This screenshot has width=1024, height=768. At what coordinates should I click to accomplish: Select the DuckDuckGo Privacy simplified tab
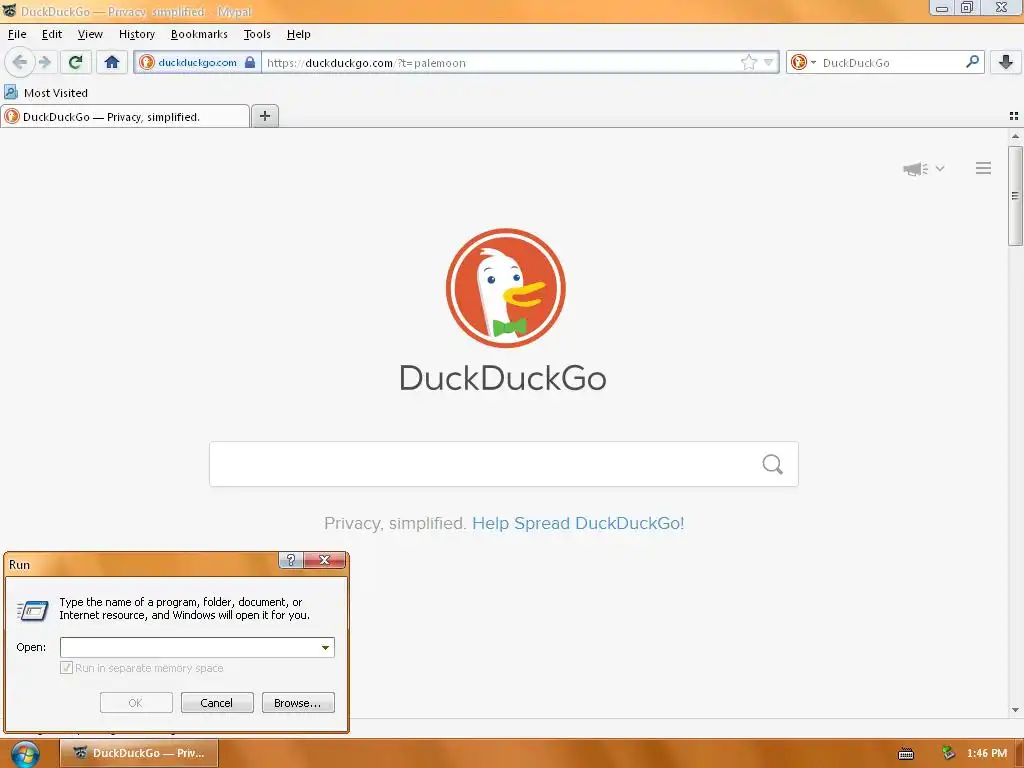(125, 116)
